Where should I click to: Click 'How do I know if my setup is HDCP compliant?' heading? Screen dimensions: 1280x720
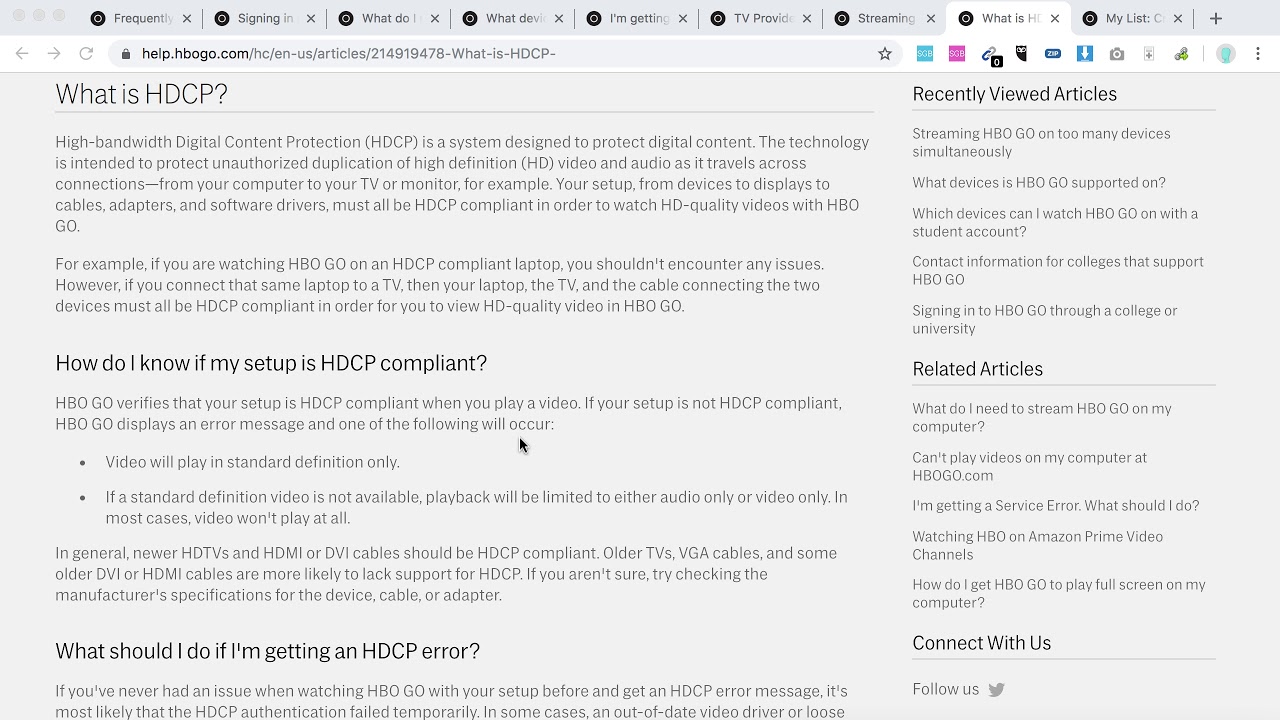pos(271,363)
